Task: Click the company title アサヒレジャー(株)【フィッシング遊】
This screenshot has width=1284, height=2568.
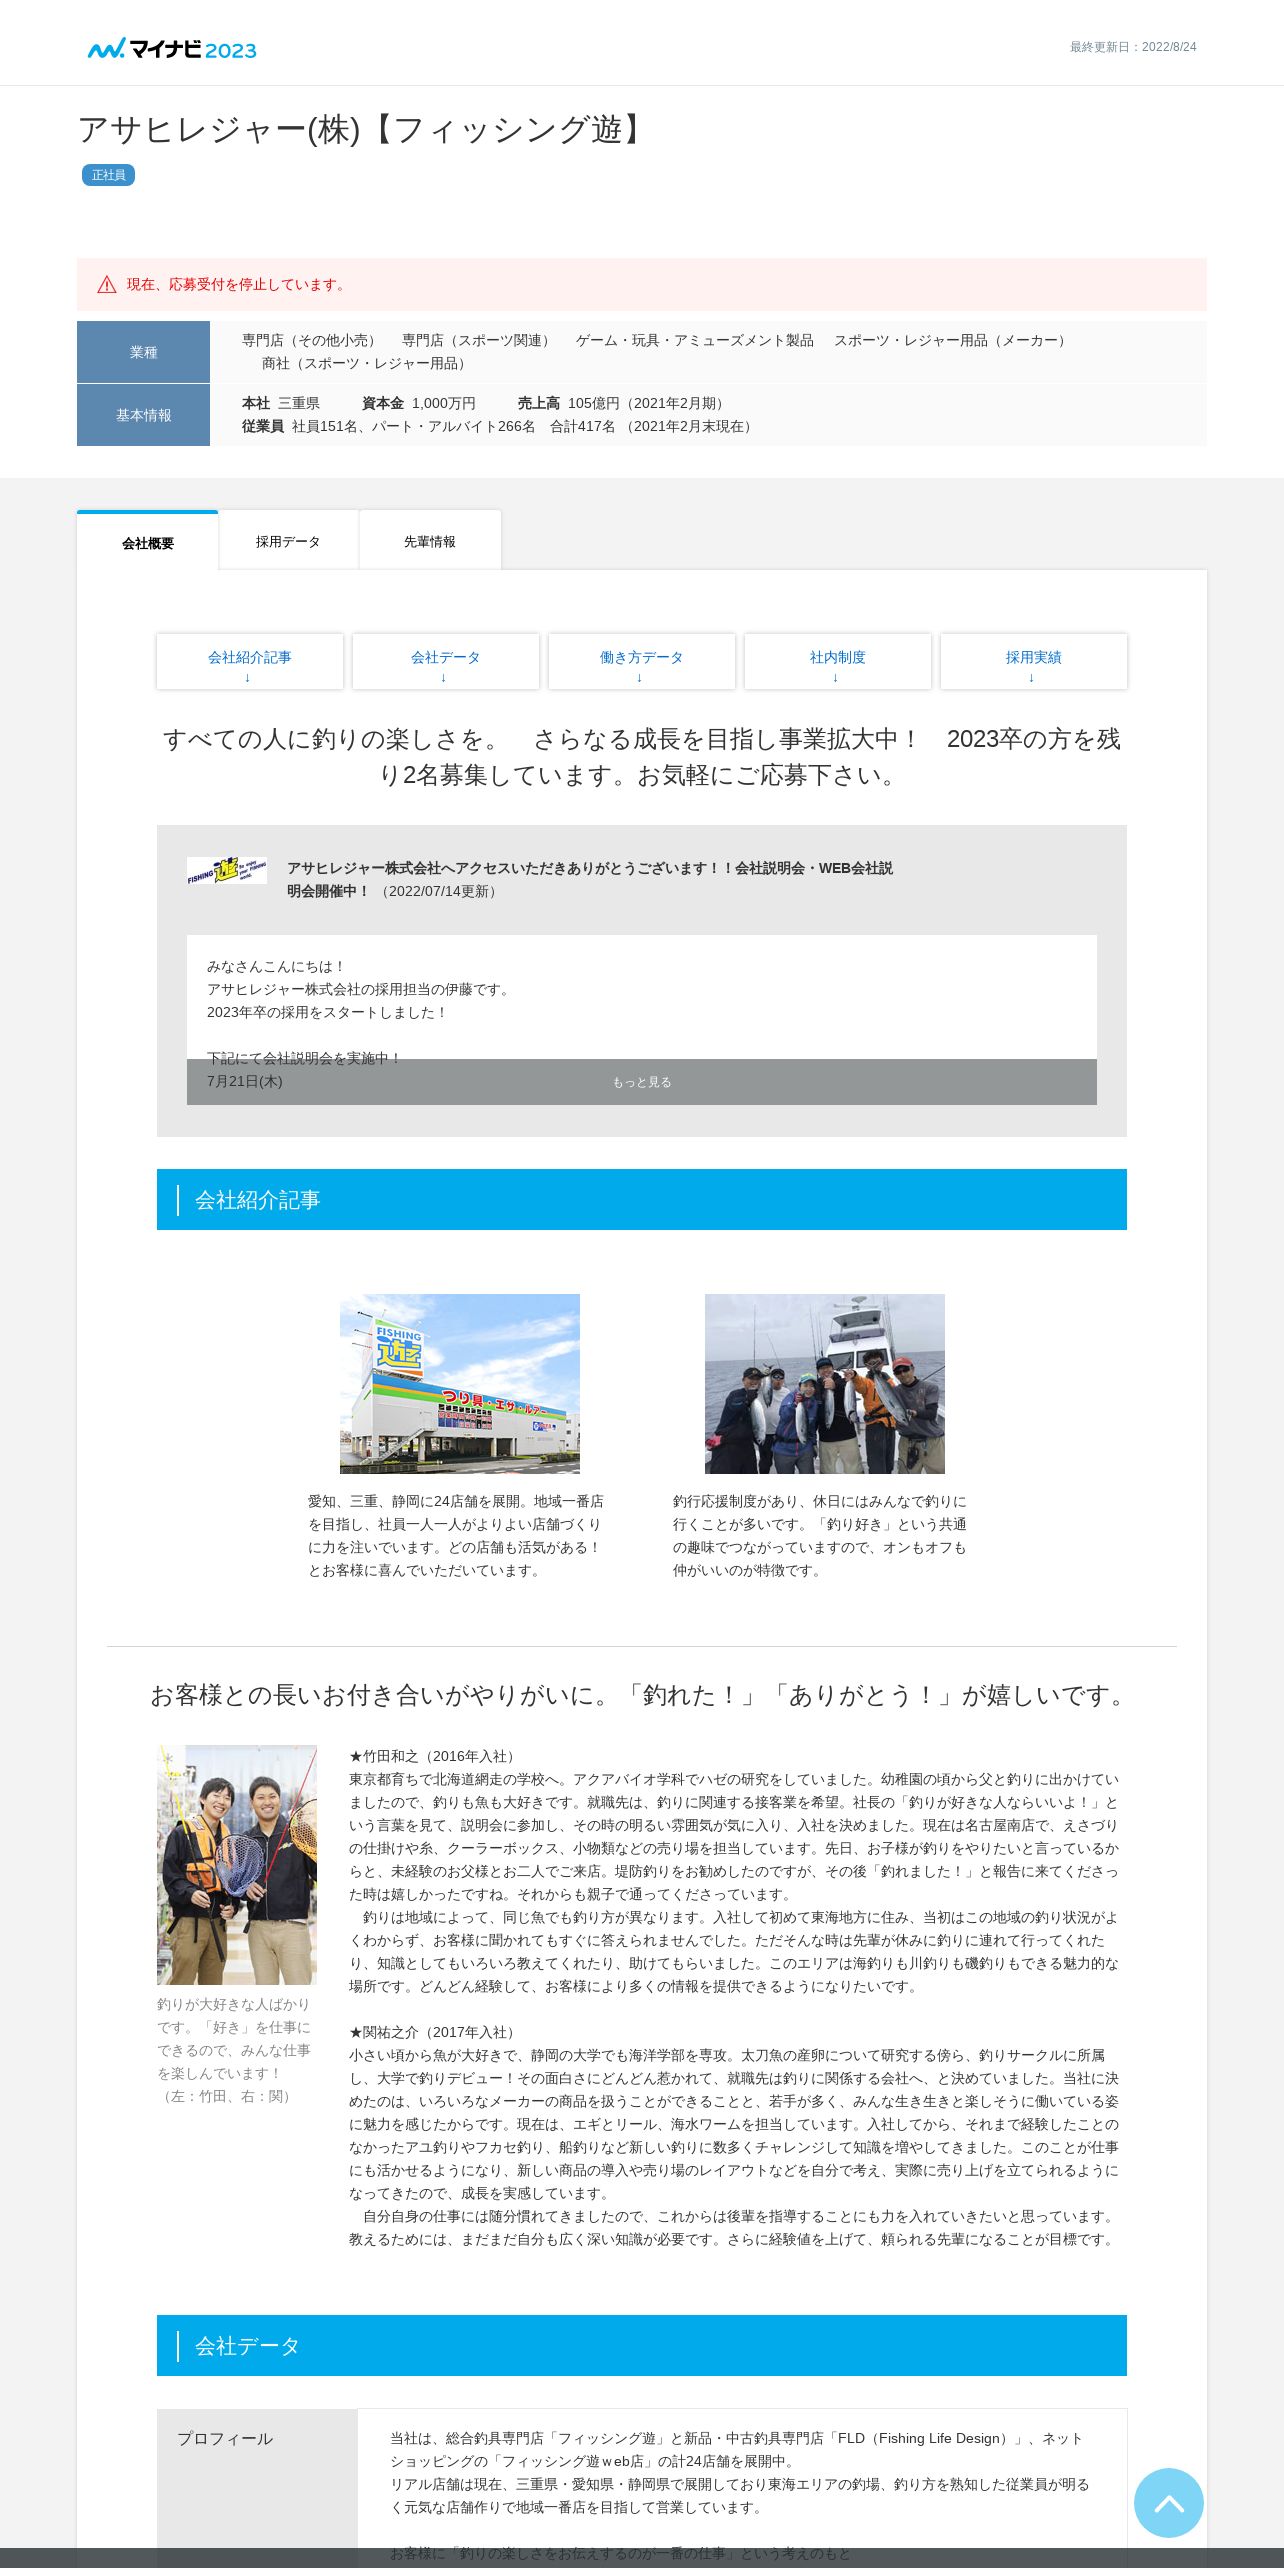Action: (x=365, y=130)
